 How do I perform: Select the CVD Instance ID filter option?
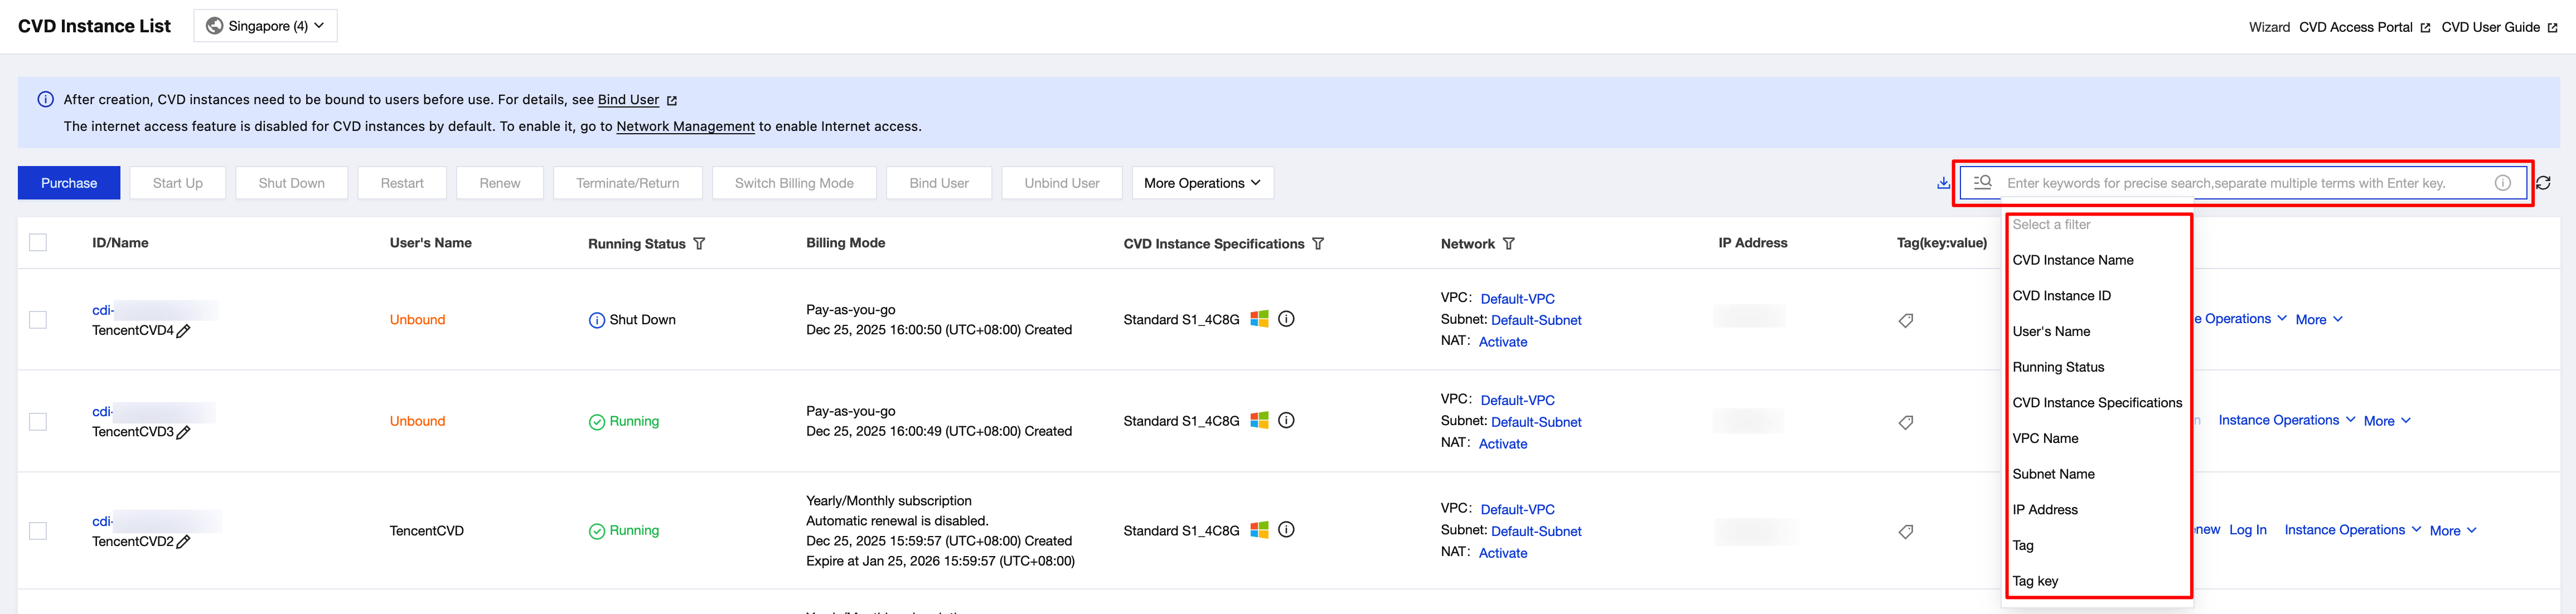[2061, 296]
